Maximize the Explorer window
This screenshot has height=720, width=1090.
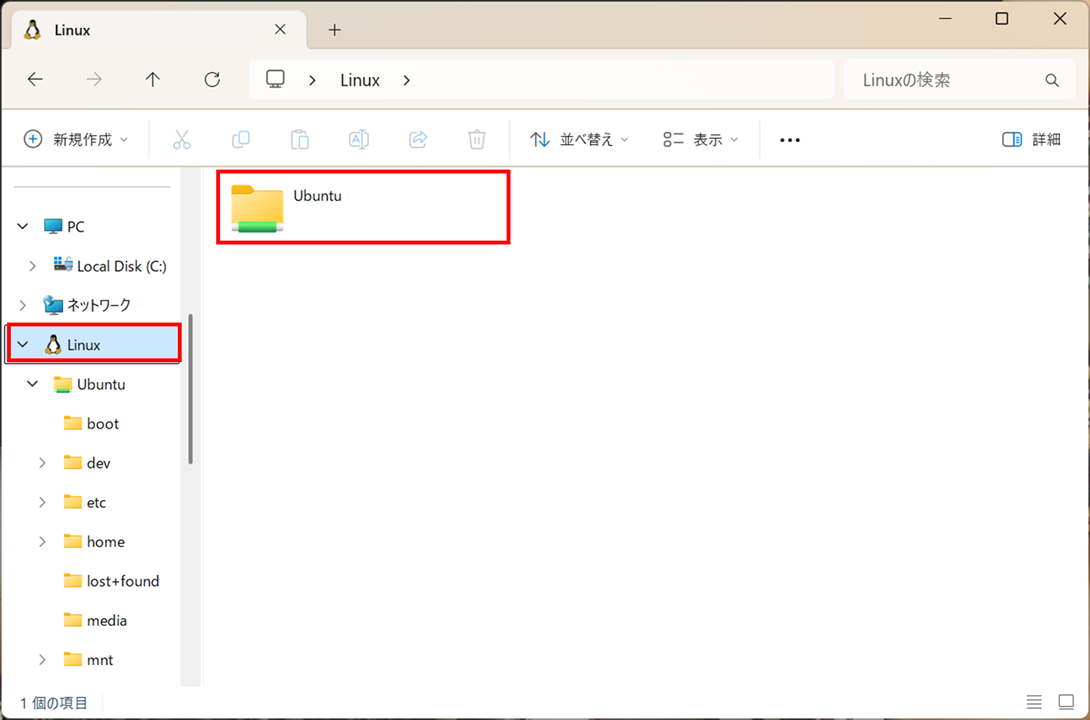coord(1002,19)
